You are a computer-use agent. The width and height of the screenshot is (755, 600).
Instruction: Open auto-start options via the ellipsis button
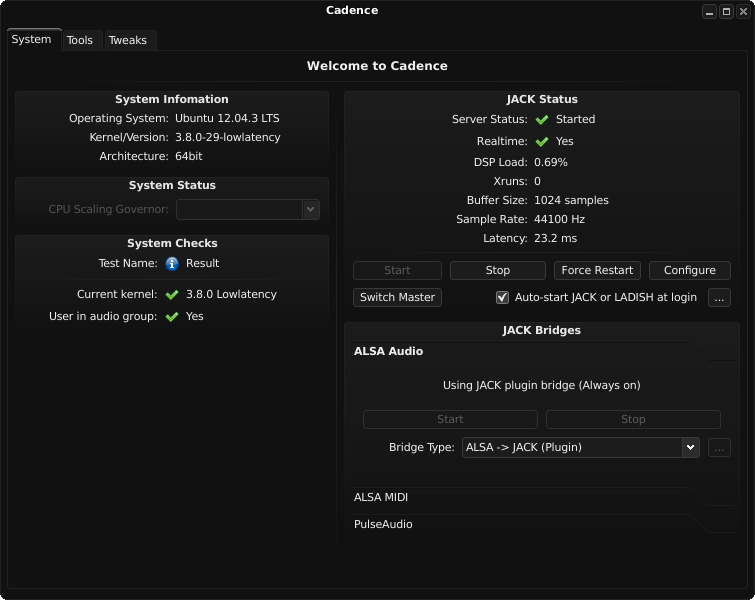(x=719, y=298)
